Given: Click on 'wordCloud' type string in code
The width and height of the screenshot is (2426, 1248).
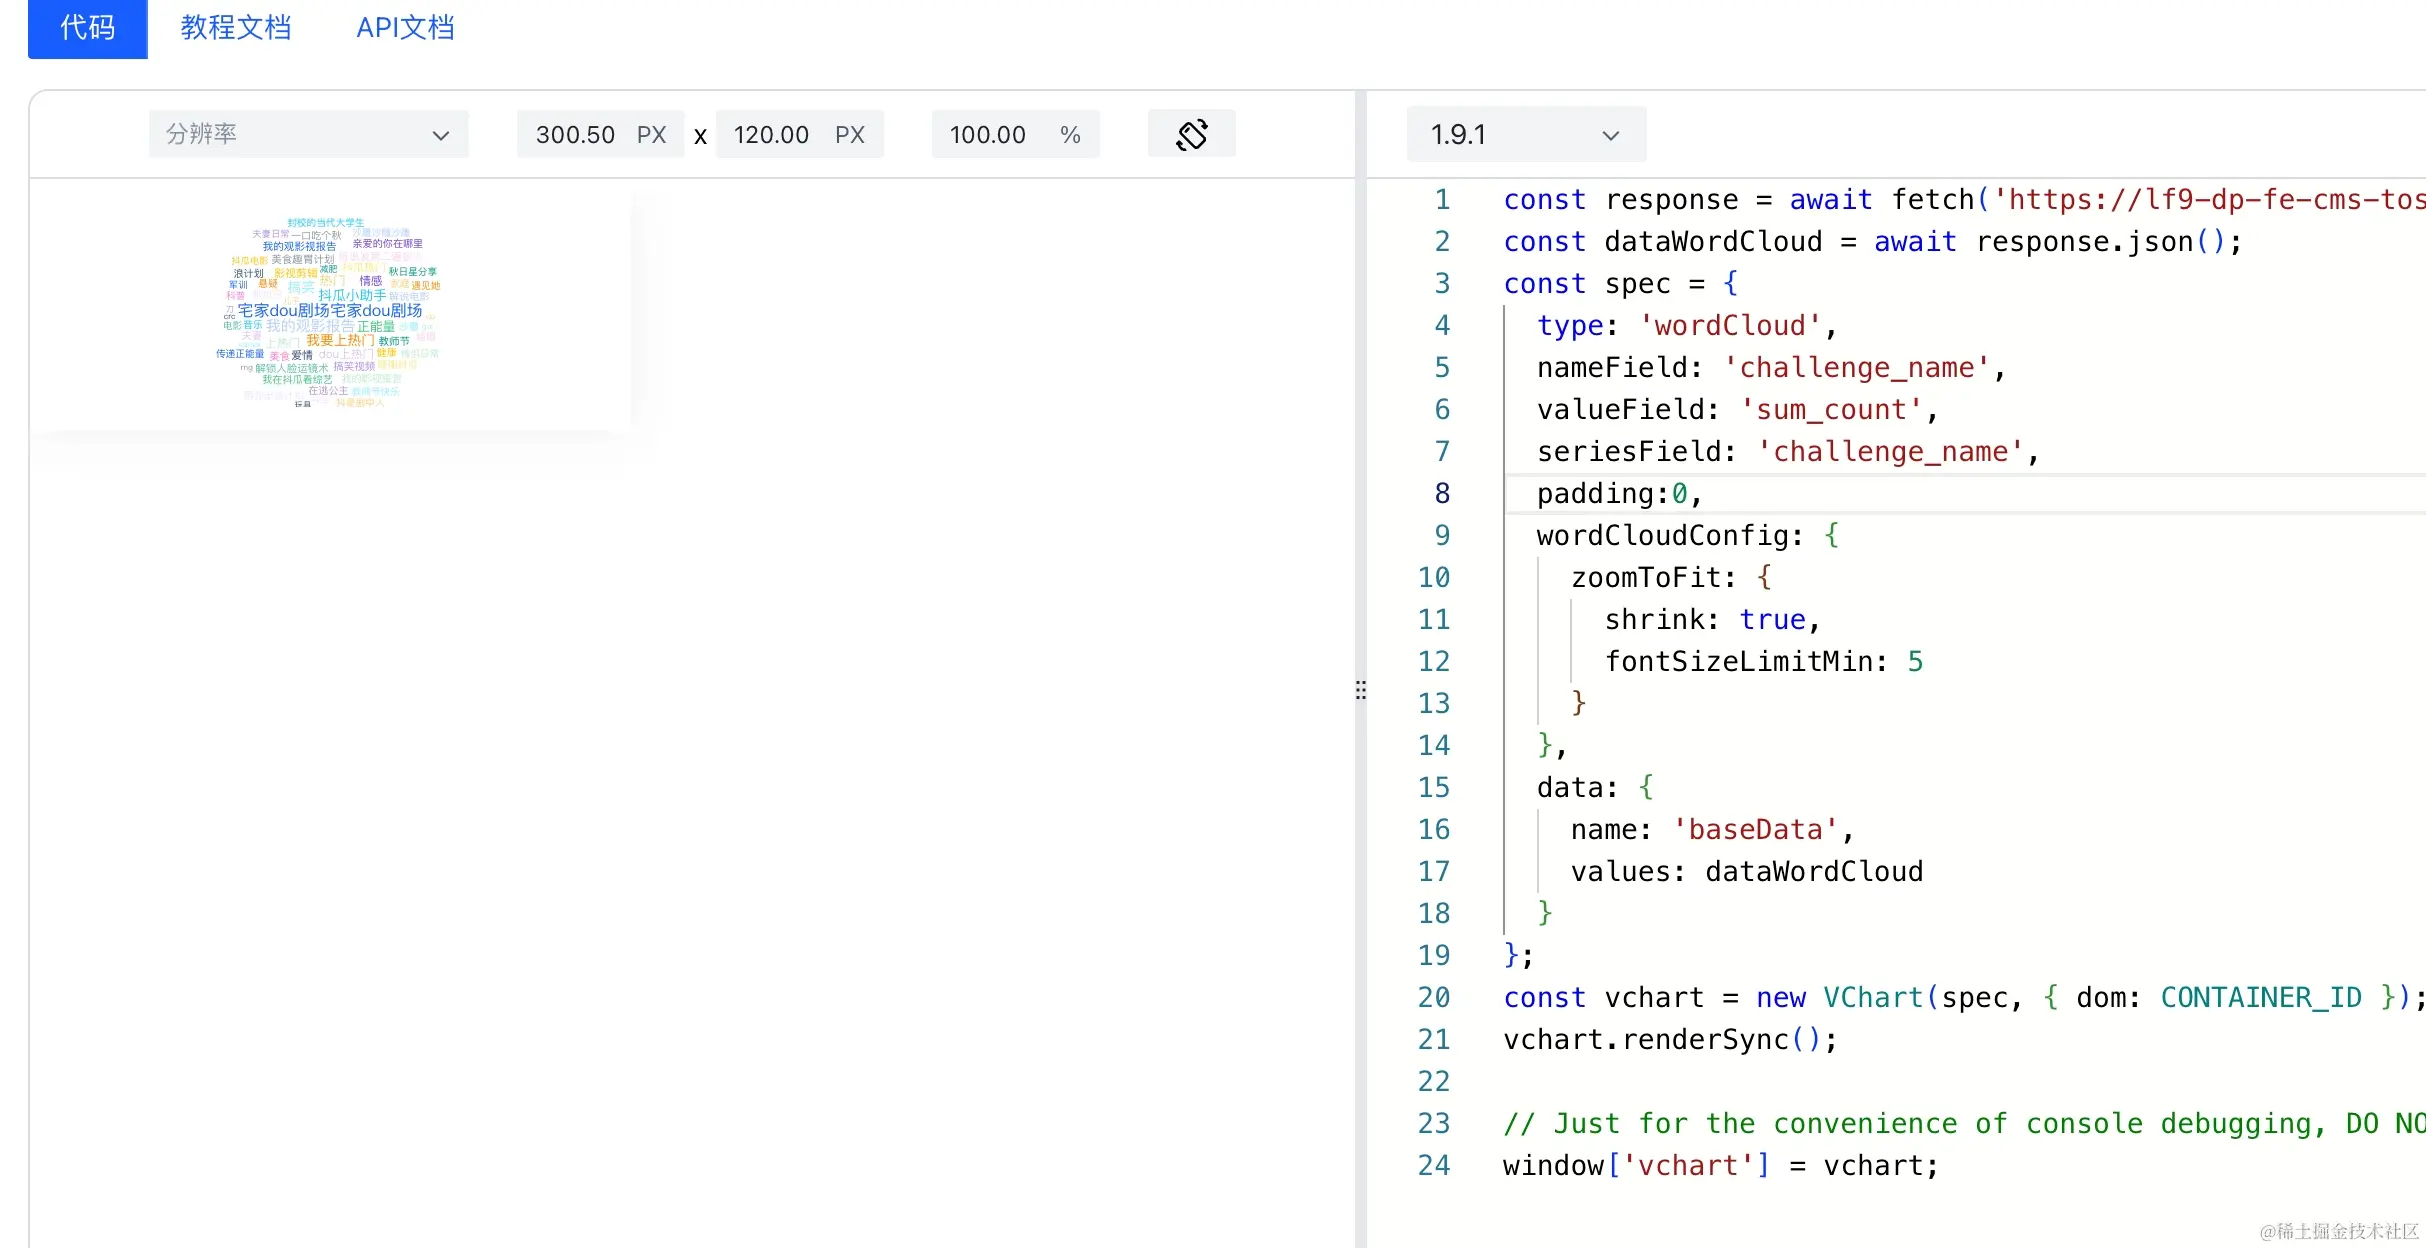Looking at the screenshot, I should (1729, 326).
